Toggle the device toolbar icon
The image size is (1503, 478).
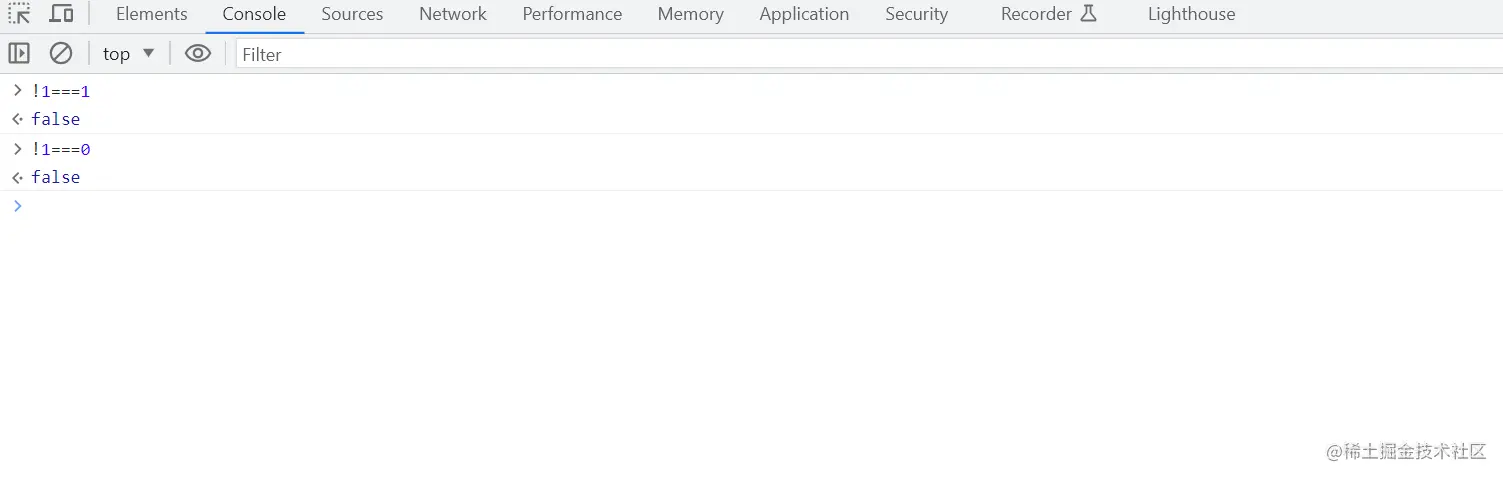61,14
